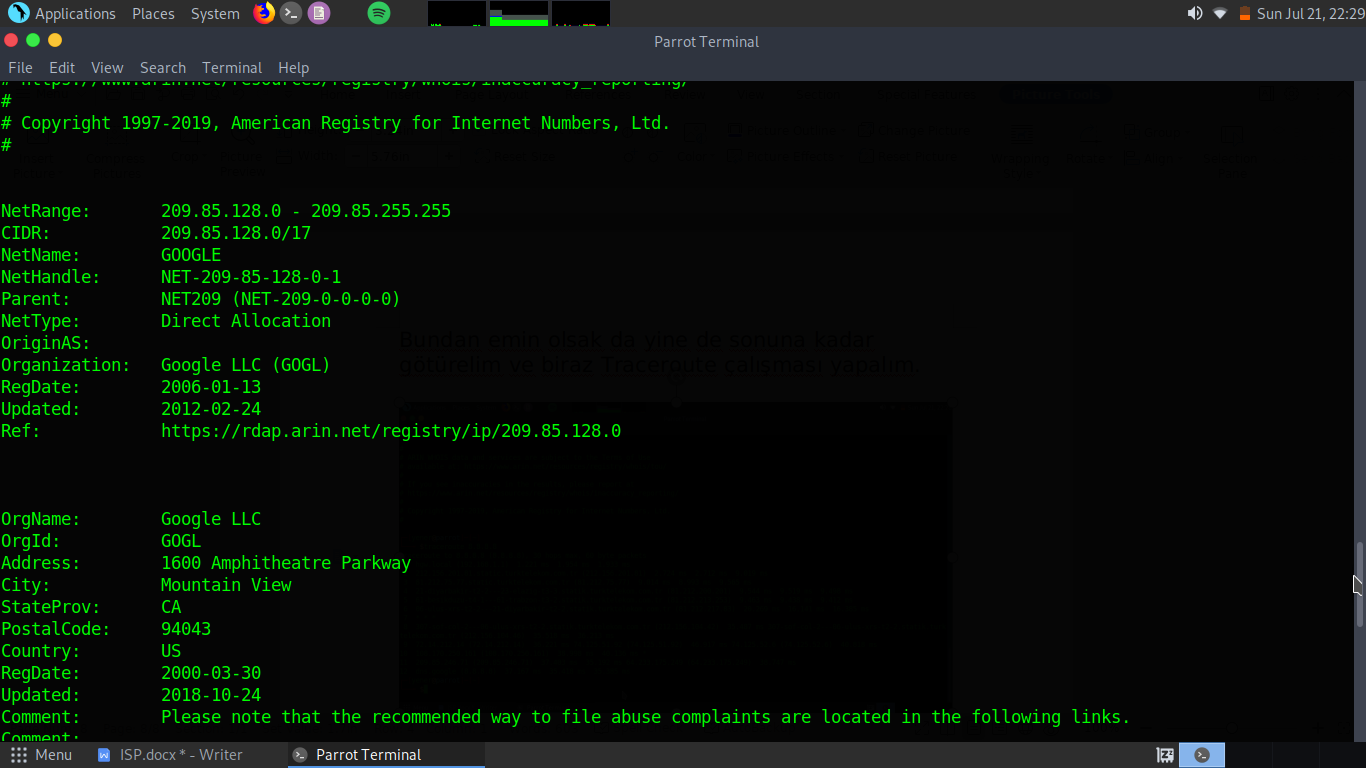Open the Places menu
This screenshot has height=768, width=1366.
[x=153, y=13]
